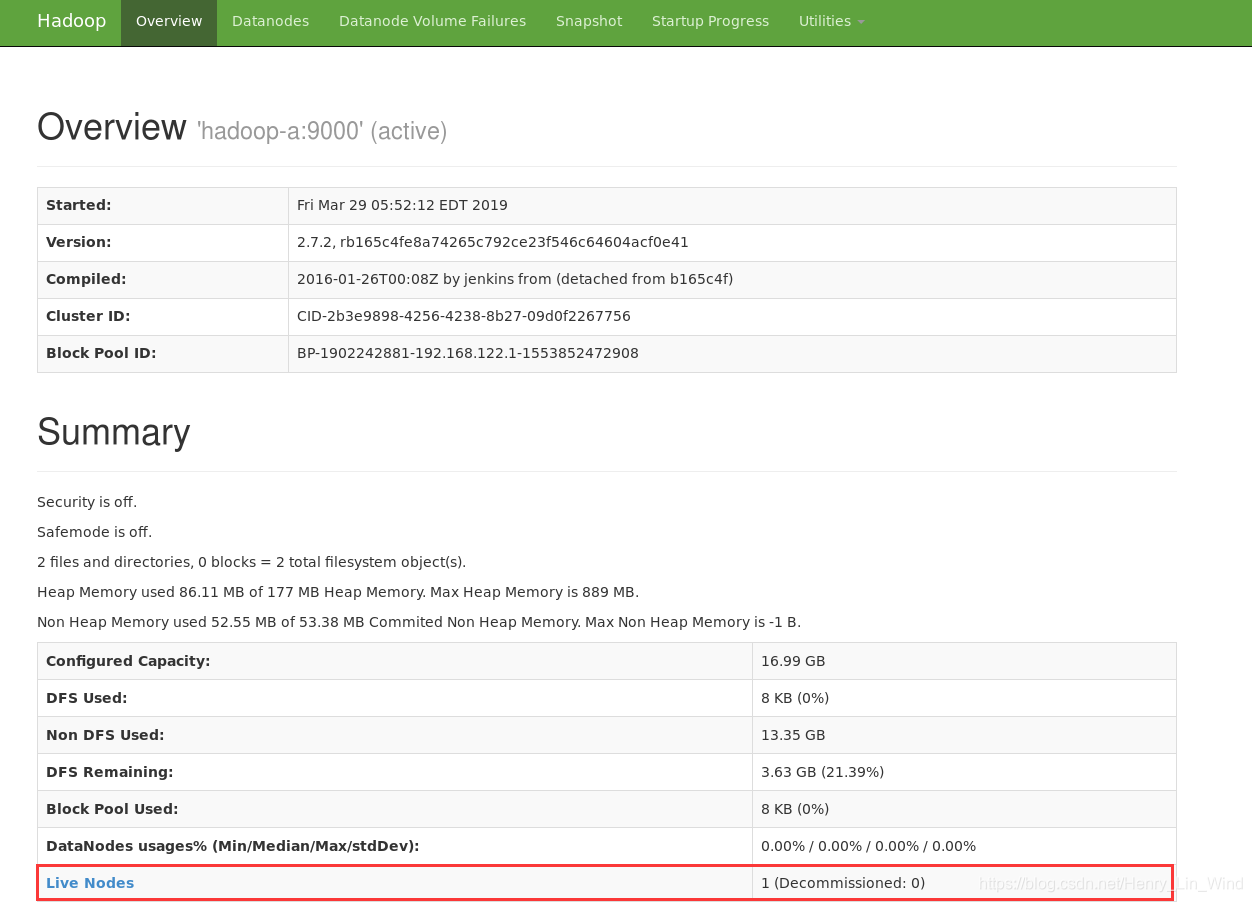
Task: Open the Live Nodes link
Action: click(x=90, y=883)
